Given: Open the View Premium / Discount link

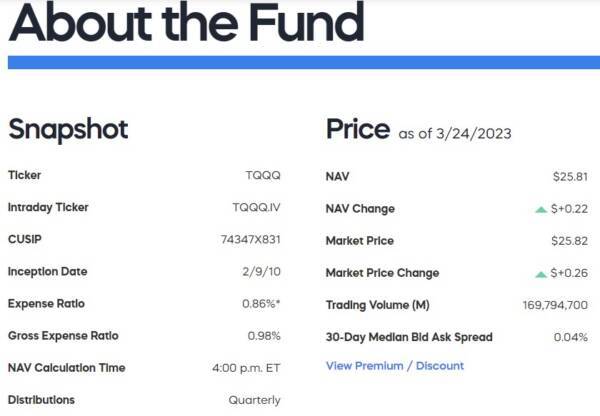Looking at the screenshot, I should pyautogui.click(x=394, y=366).
